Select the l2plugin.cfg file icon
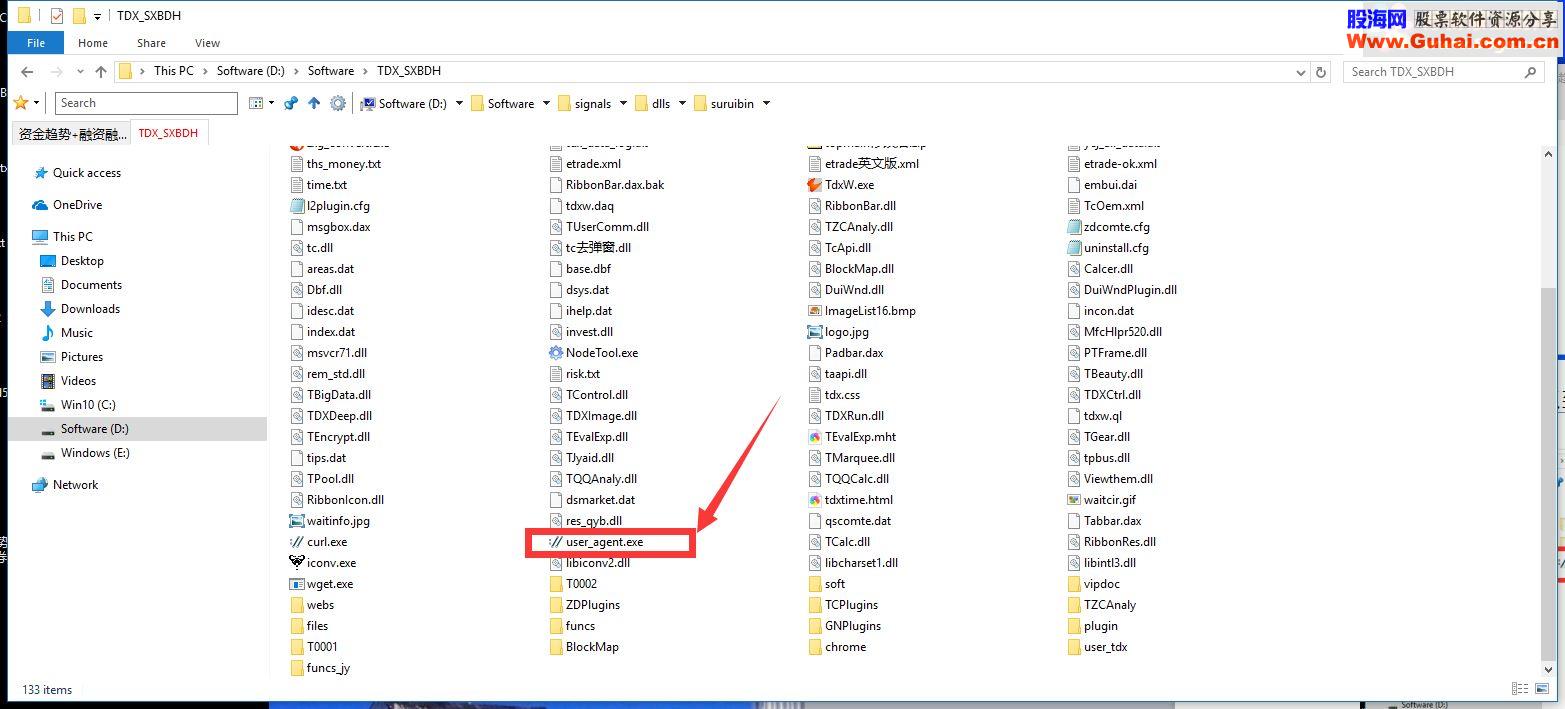The width and height of the screenshot is (1565, 709). coord(296,206)
